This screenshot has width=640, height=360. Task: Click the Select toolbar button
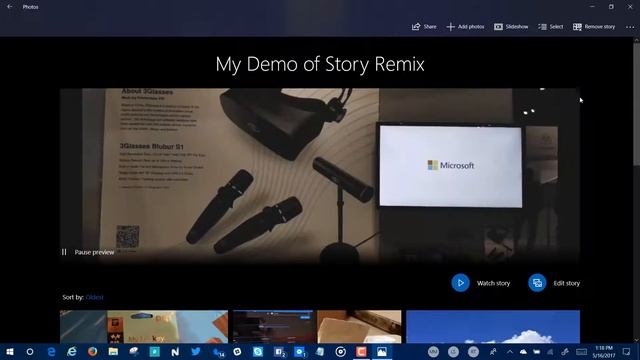click(551, 27)
